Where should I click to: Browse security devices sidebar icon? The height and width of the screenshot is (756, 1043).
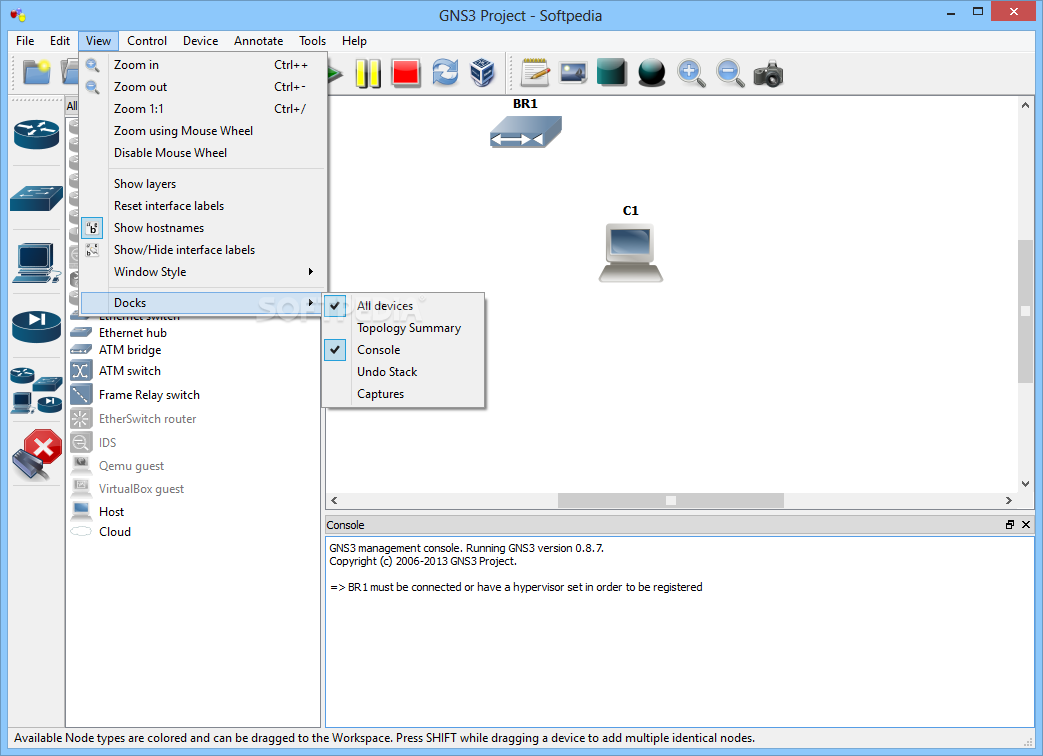pos(37,326)
